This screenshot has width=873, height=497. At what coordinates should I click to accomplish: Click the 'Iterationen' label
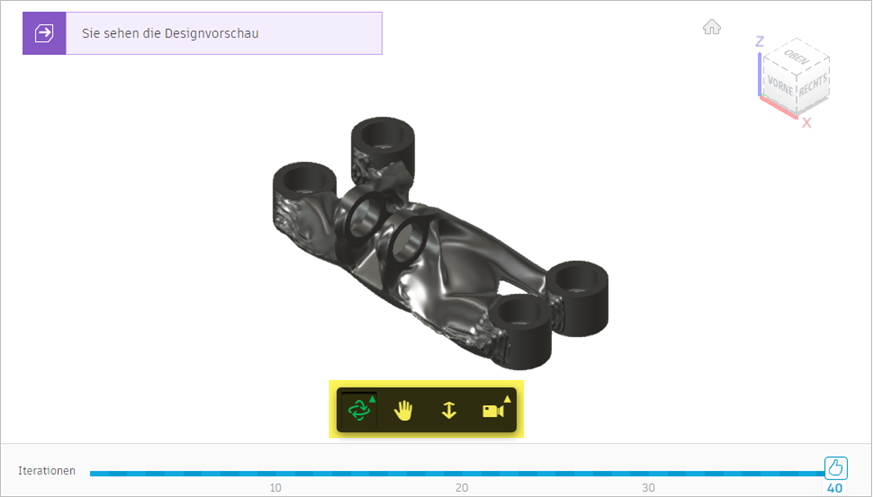(x=47, y=471)
